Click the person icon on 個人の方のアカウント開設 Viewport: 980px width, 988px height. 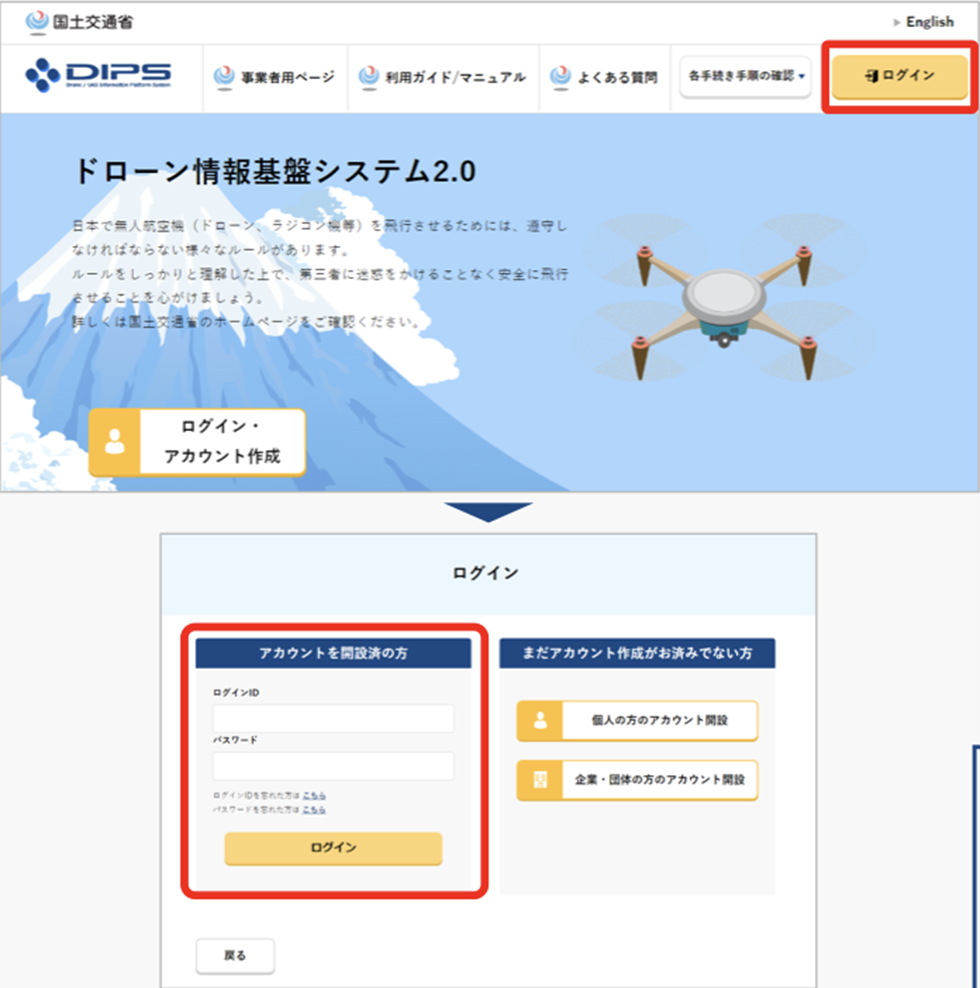pyautogui.click(x=540, y=721)
